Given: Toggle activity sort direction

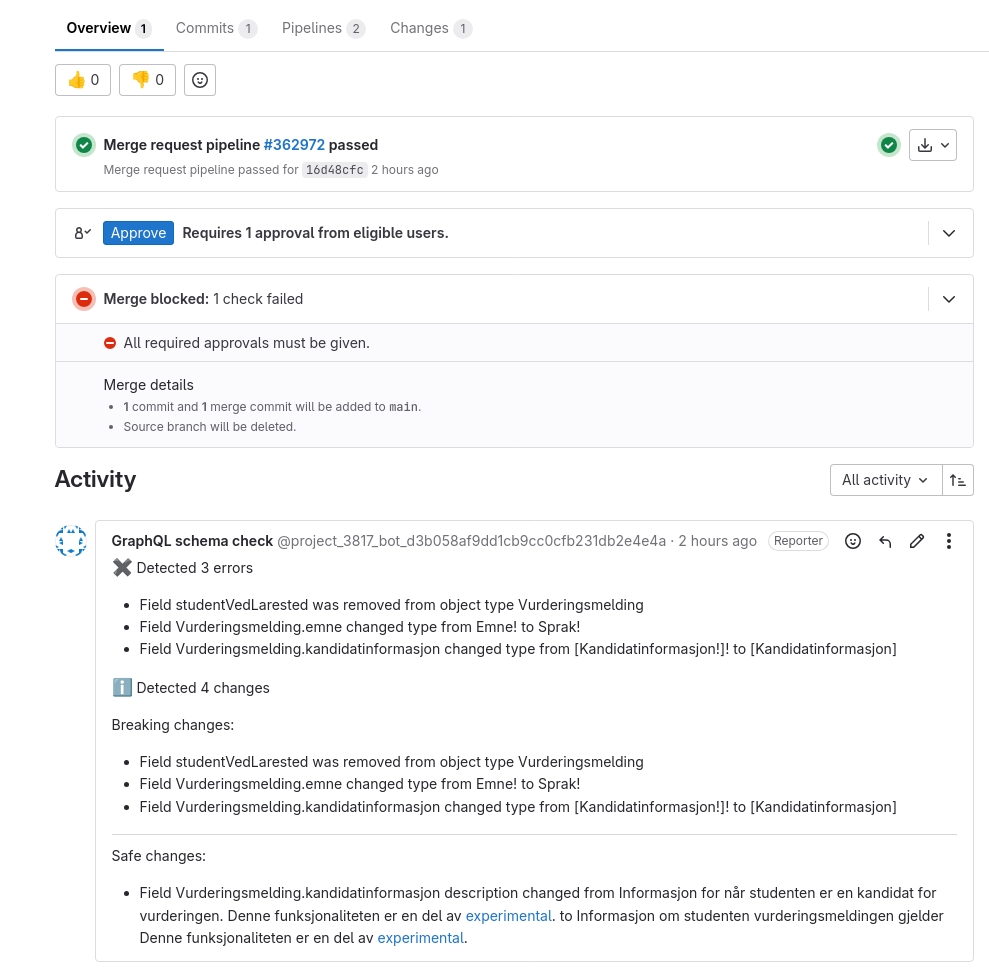Looking at the screenshot, I should click(958, 480).
